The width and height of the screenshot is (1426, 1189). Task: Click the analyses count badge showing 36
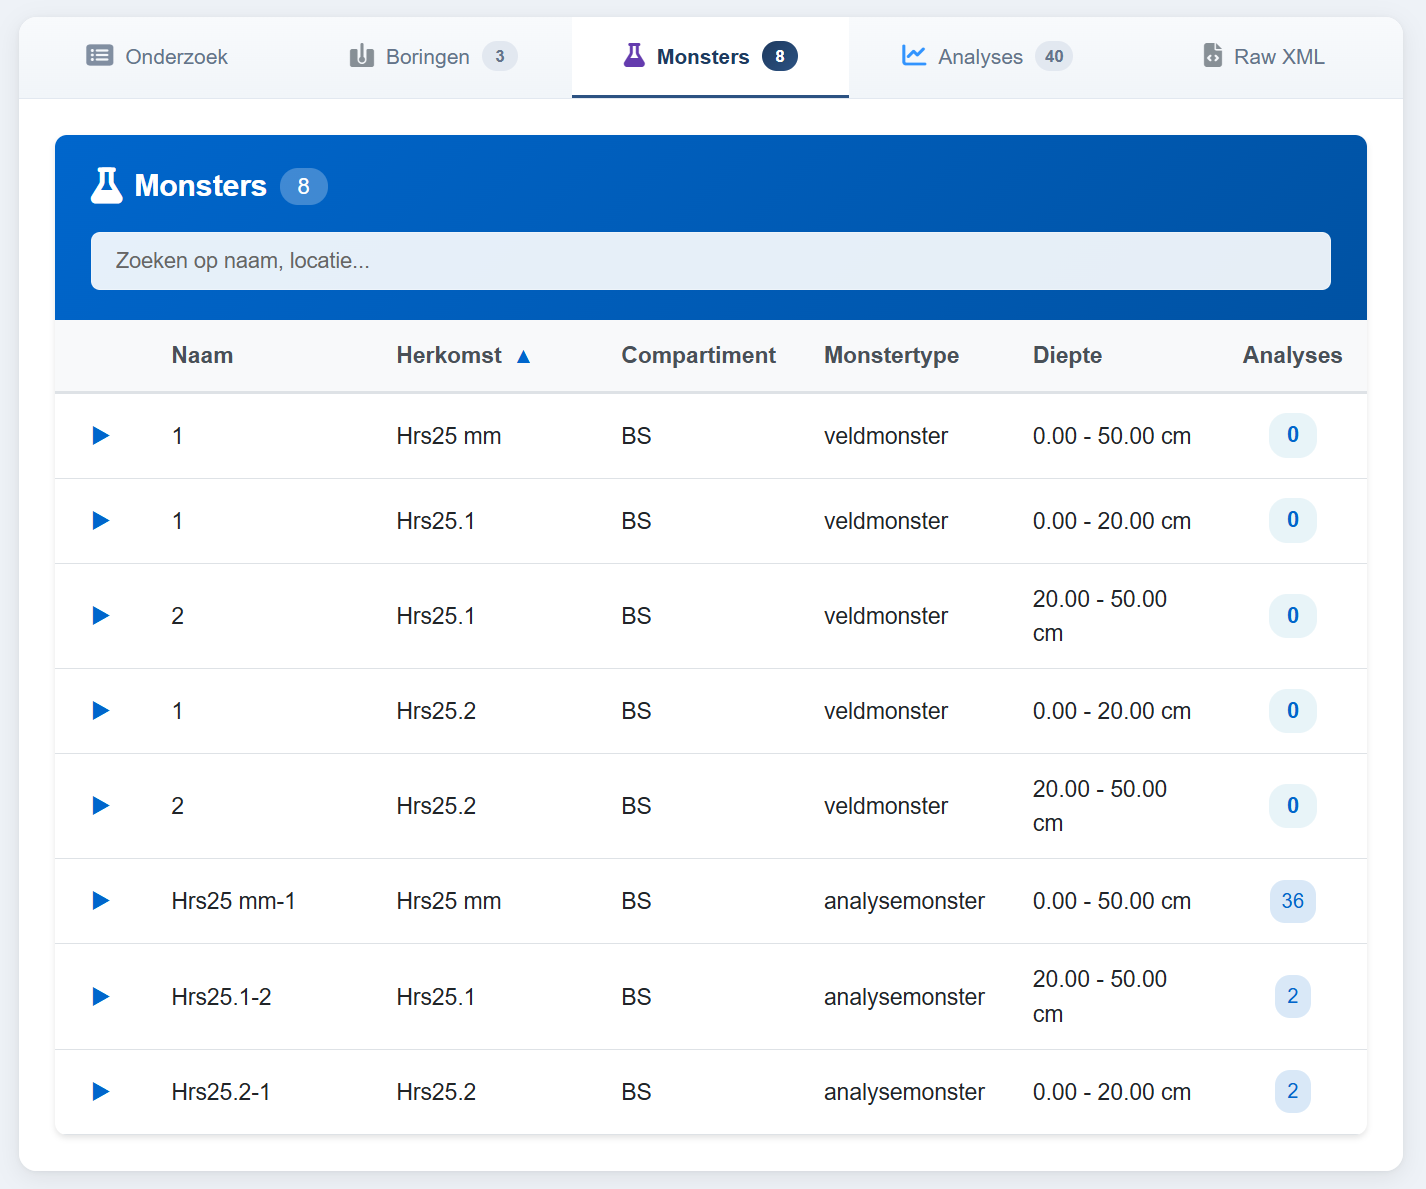click(x=1292, y=901)
